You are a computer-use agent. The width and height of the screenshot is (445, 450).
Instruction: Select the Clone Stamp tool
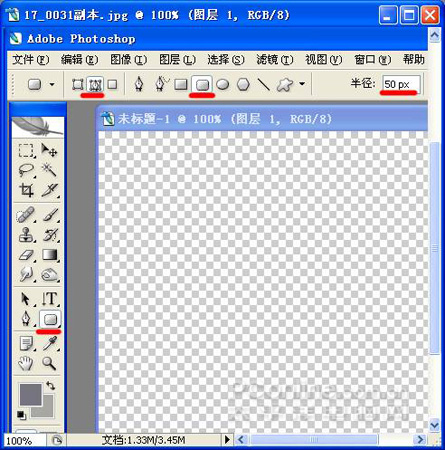tap(26, 235)
